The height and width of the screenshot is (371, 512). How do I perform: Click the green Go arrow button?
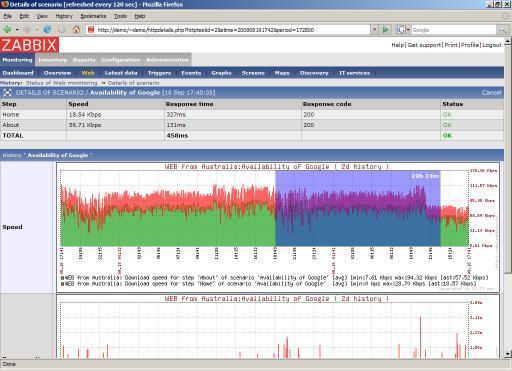[386, 30]
